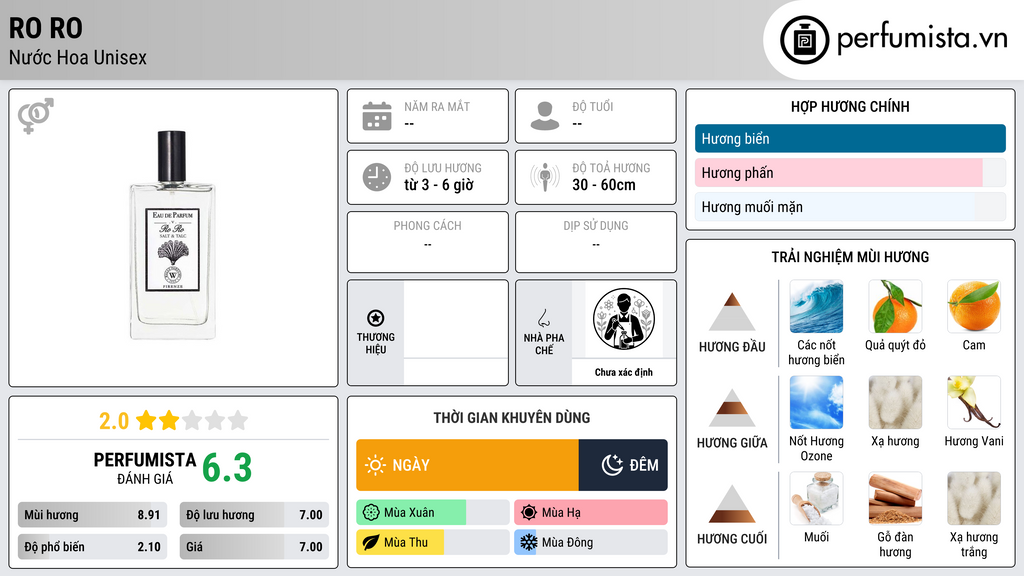This screenshot has height=576, width=1024.
Task: Click the Xạ hương musk image
Action: click(x=895, y=402)
